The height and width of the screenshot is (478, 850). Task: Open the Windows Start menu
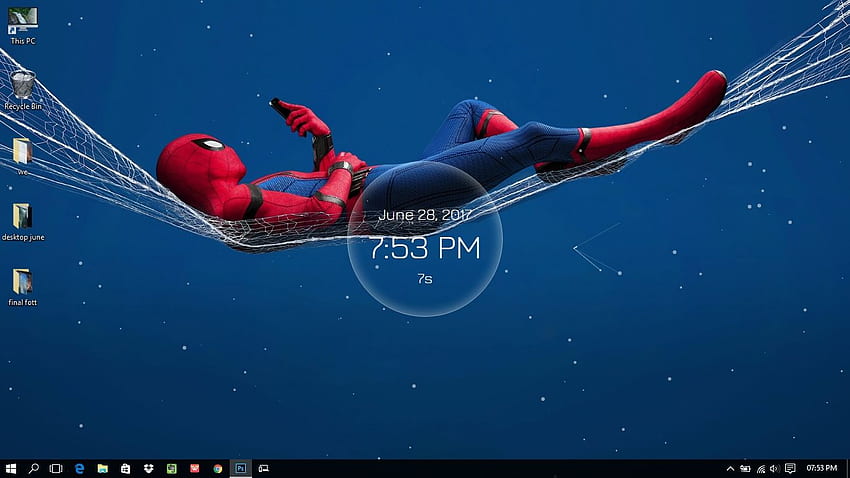11,469
